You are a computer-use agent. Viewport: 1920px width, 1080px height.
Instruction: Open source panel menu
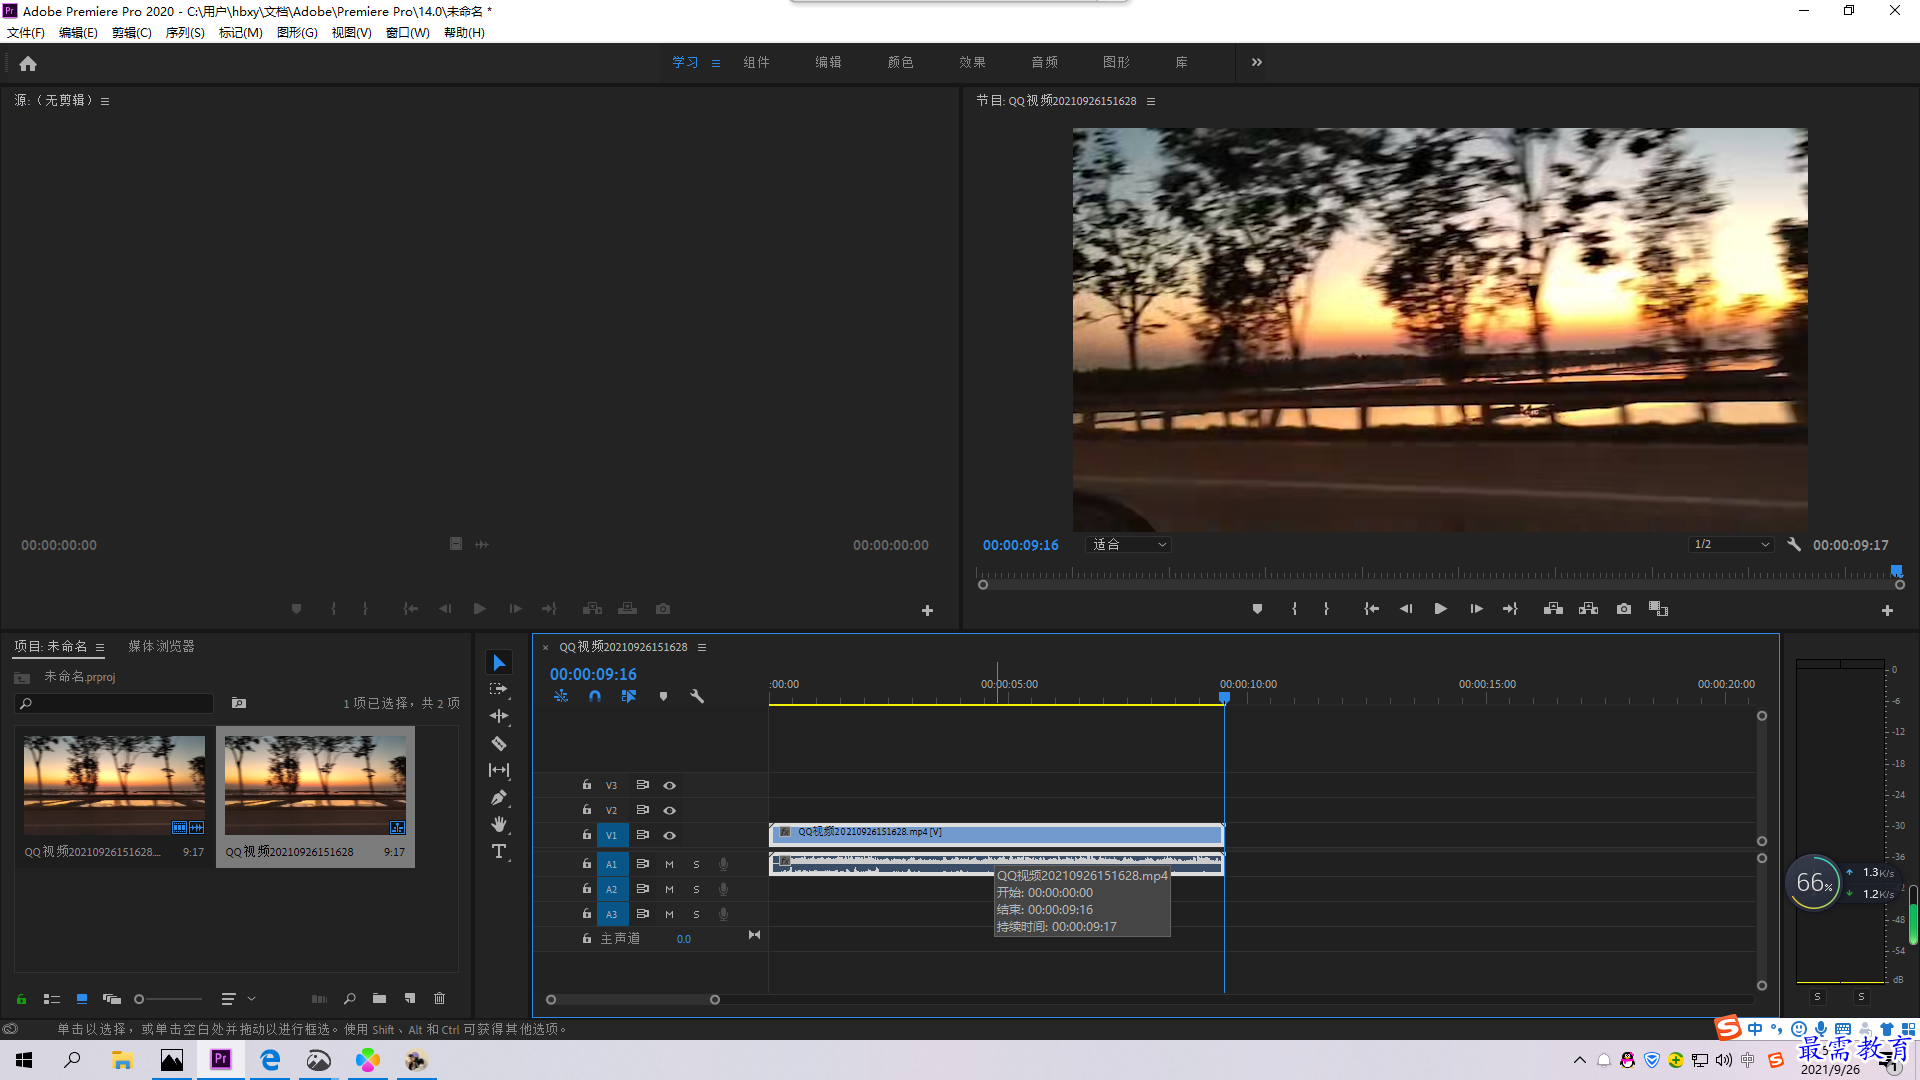[105, 101]
